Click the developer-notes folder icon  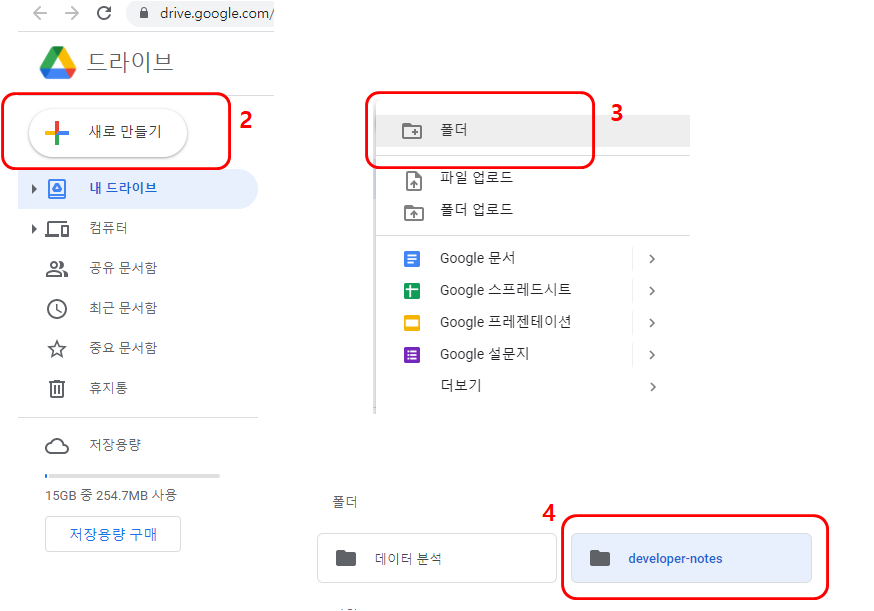(600, 558)
